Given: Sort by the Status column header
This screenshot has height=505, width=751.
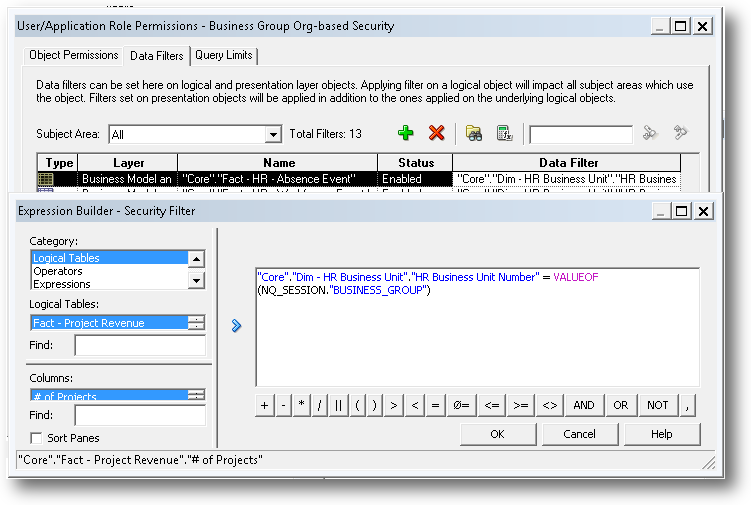Looking at the screenshot, I should 415,163.
